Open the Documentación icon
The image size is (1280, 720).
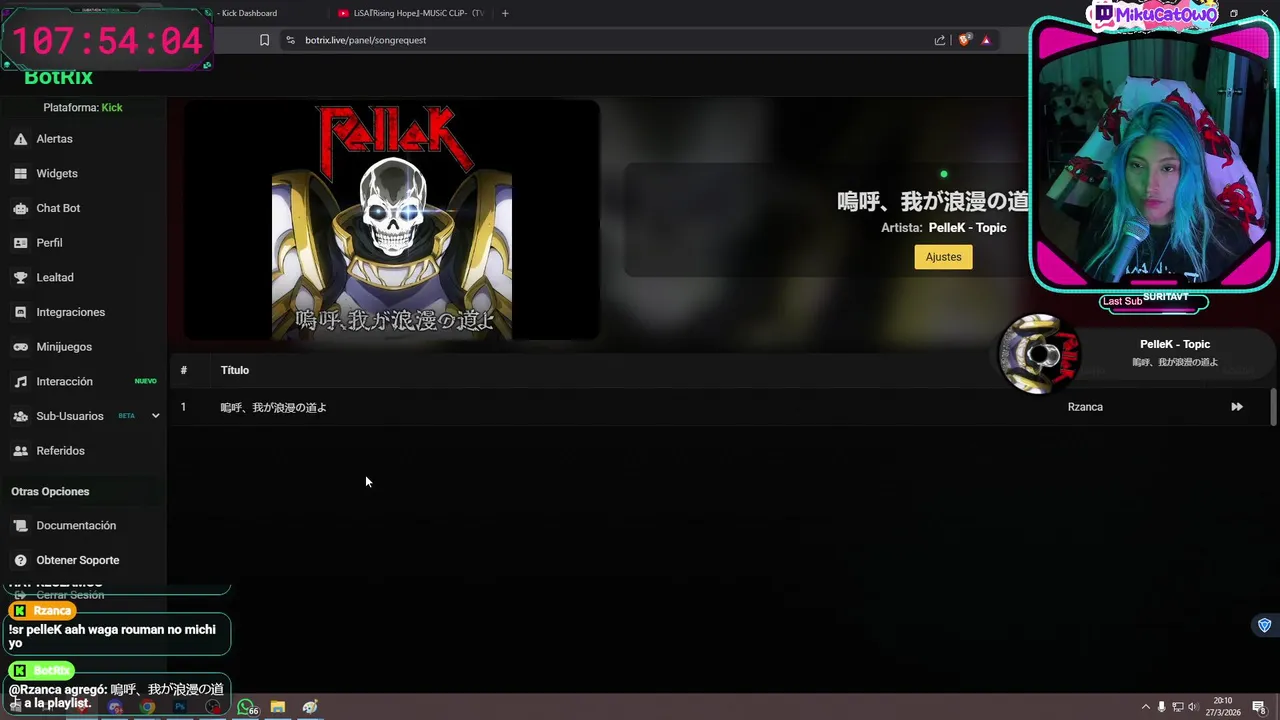click(20, 526)
